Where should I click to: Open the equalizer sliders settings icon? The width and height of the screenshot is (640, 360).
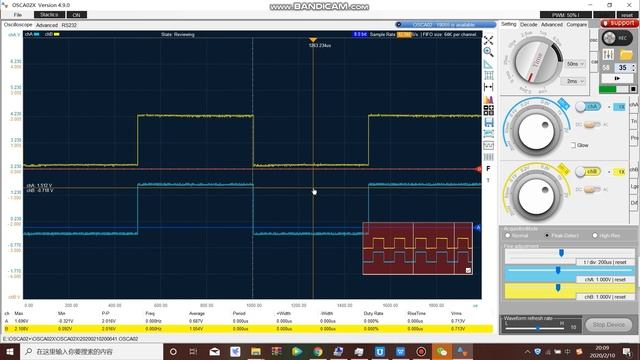click(x=608, y=54)
